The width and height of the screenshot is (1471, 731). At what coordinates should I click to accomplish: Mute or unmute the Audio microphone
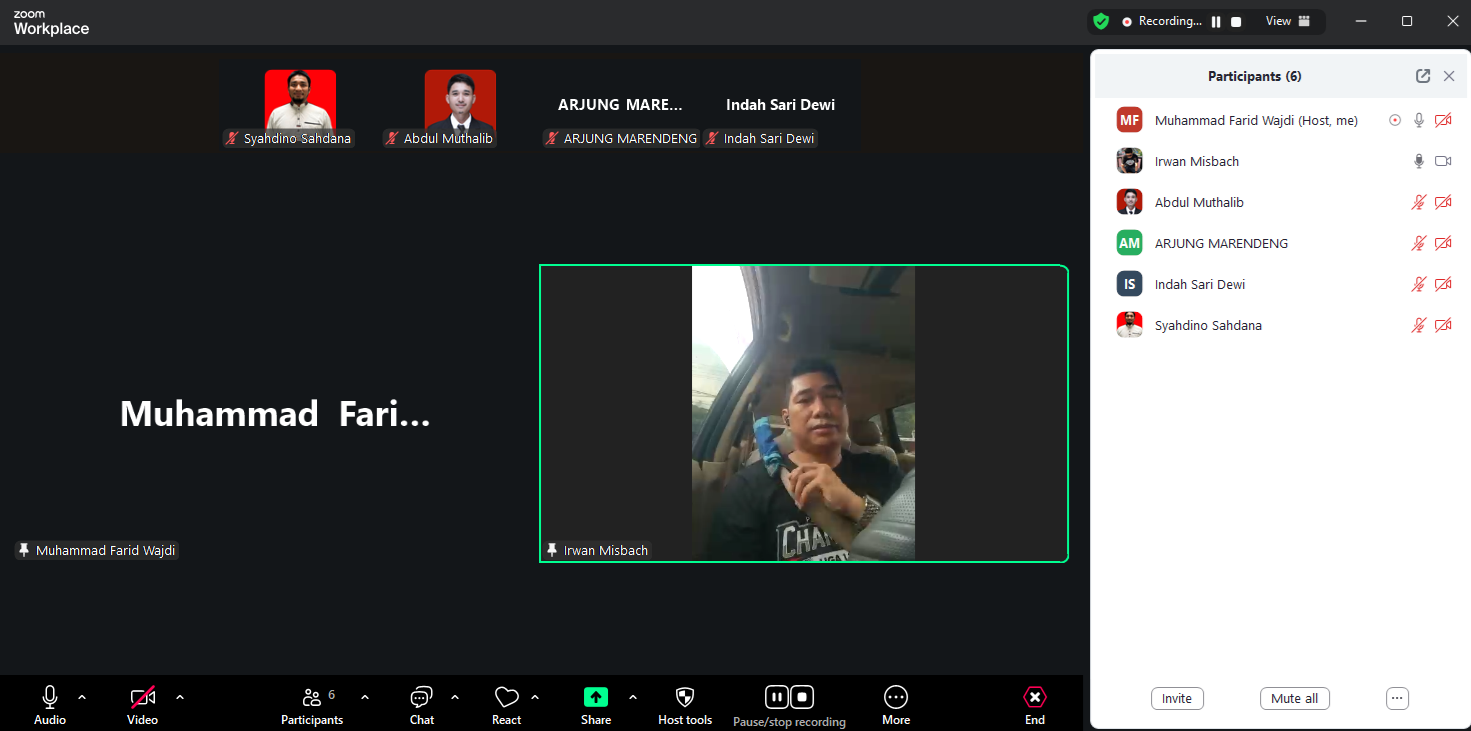pos(50,704)
